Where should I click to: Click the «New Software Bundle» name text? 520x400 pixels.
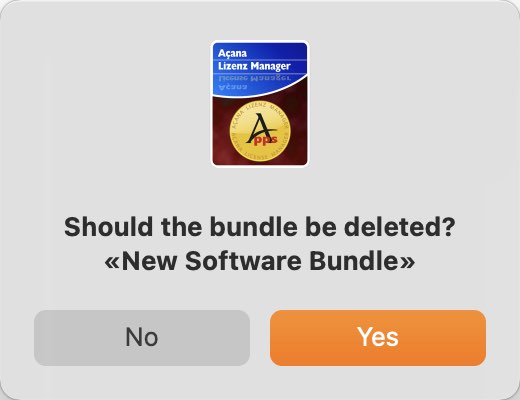pyautogui.click(x=260, y=261)
